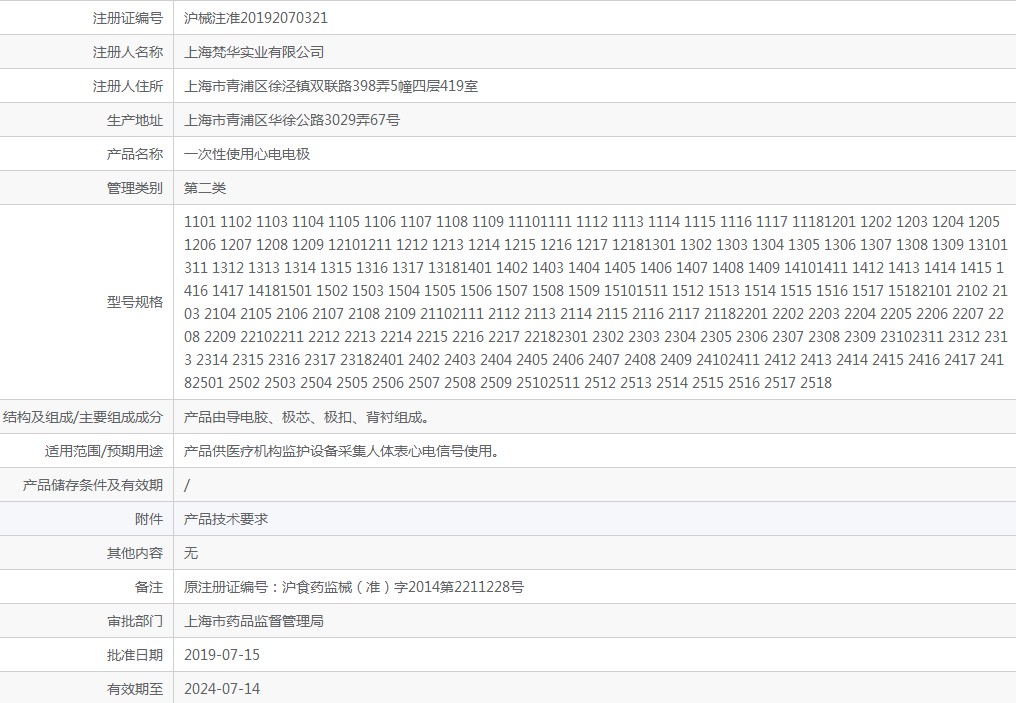Click composition text 产品由导电胶、极芯、极扣、背衬组成。

[x=307, y=417]
